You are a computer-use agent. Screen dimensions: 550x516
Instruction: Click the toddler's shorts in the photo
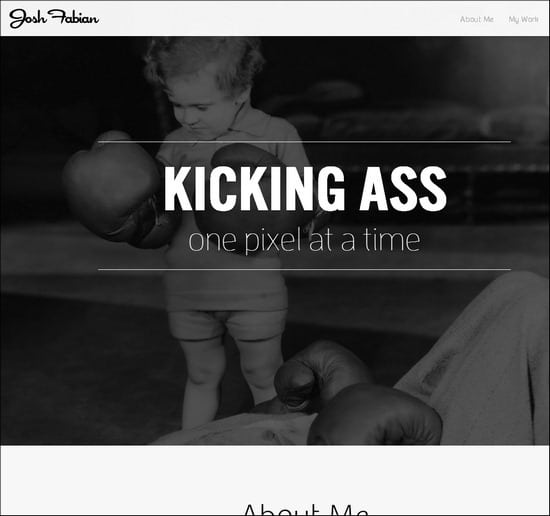(227, 324)
